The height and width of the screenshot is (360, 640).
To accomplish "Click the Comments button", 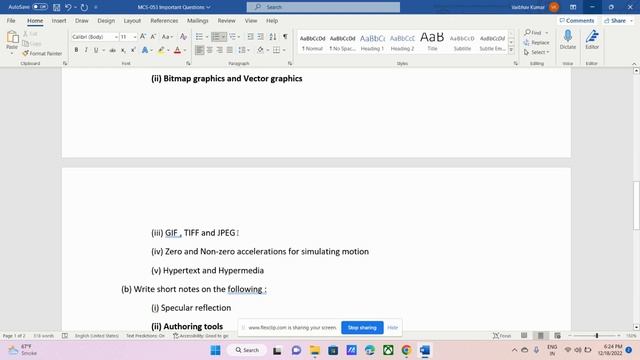I will 577,20.
